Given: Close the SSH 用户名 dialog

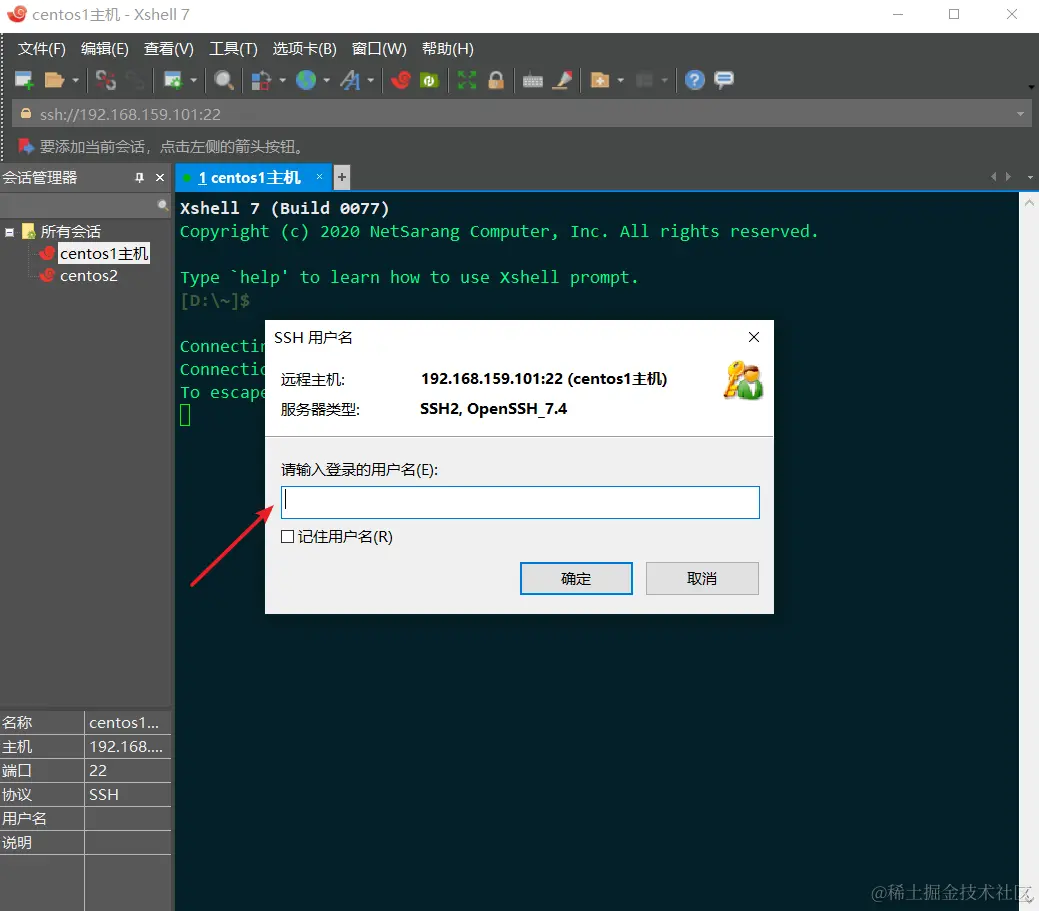Looking at the screenshot, I should pyautogui.click(x=753, y=337).
